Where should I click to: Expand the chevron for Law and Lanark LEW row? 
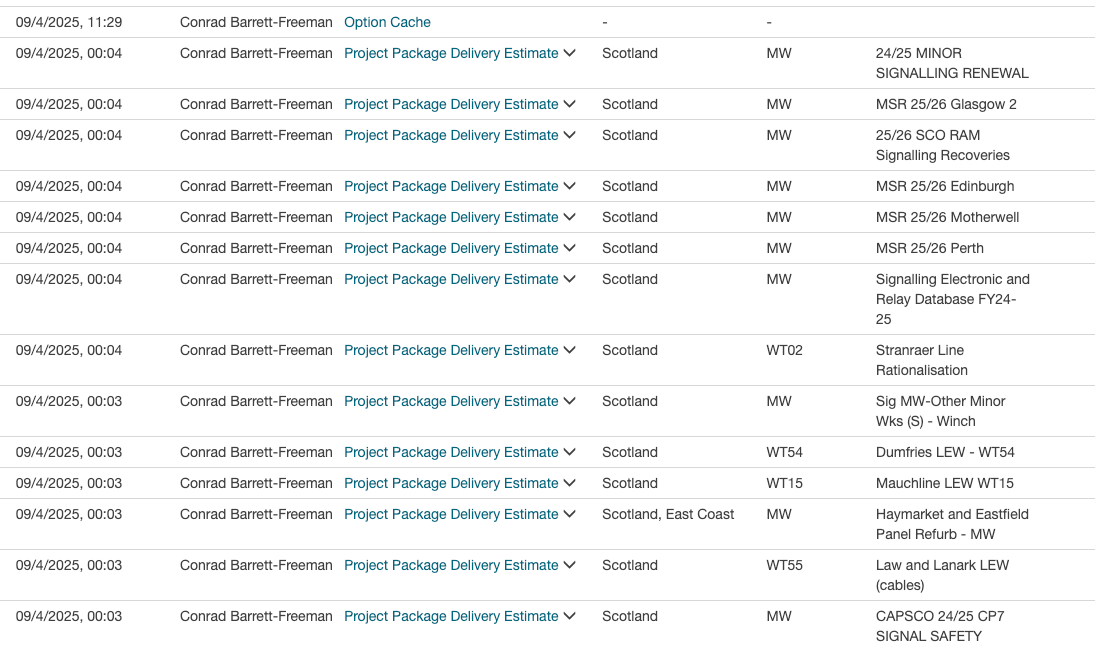pyautogui.click(x=570, y=565)
